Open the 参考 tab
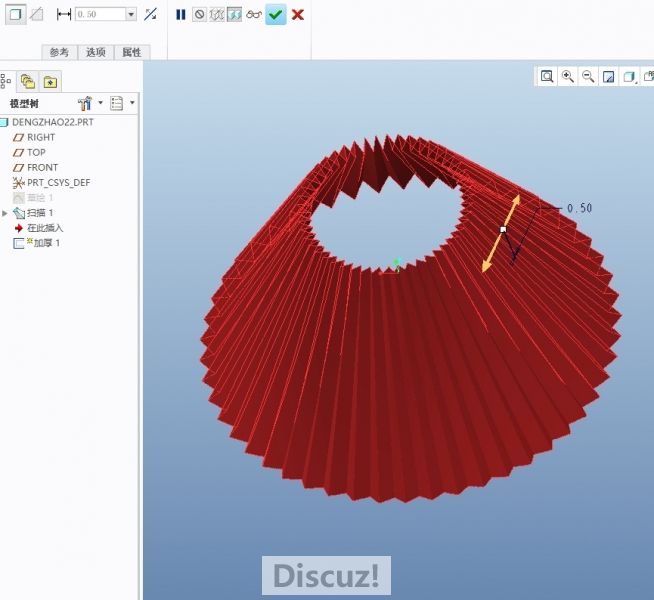This screenshot has height=600, width=654. (60, 52)
